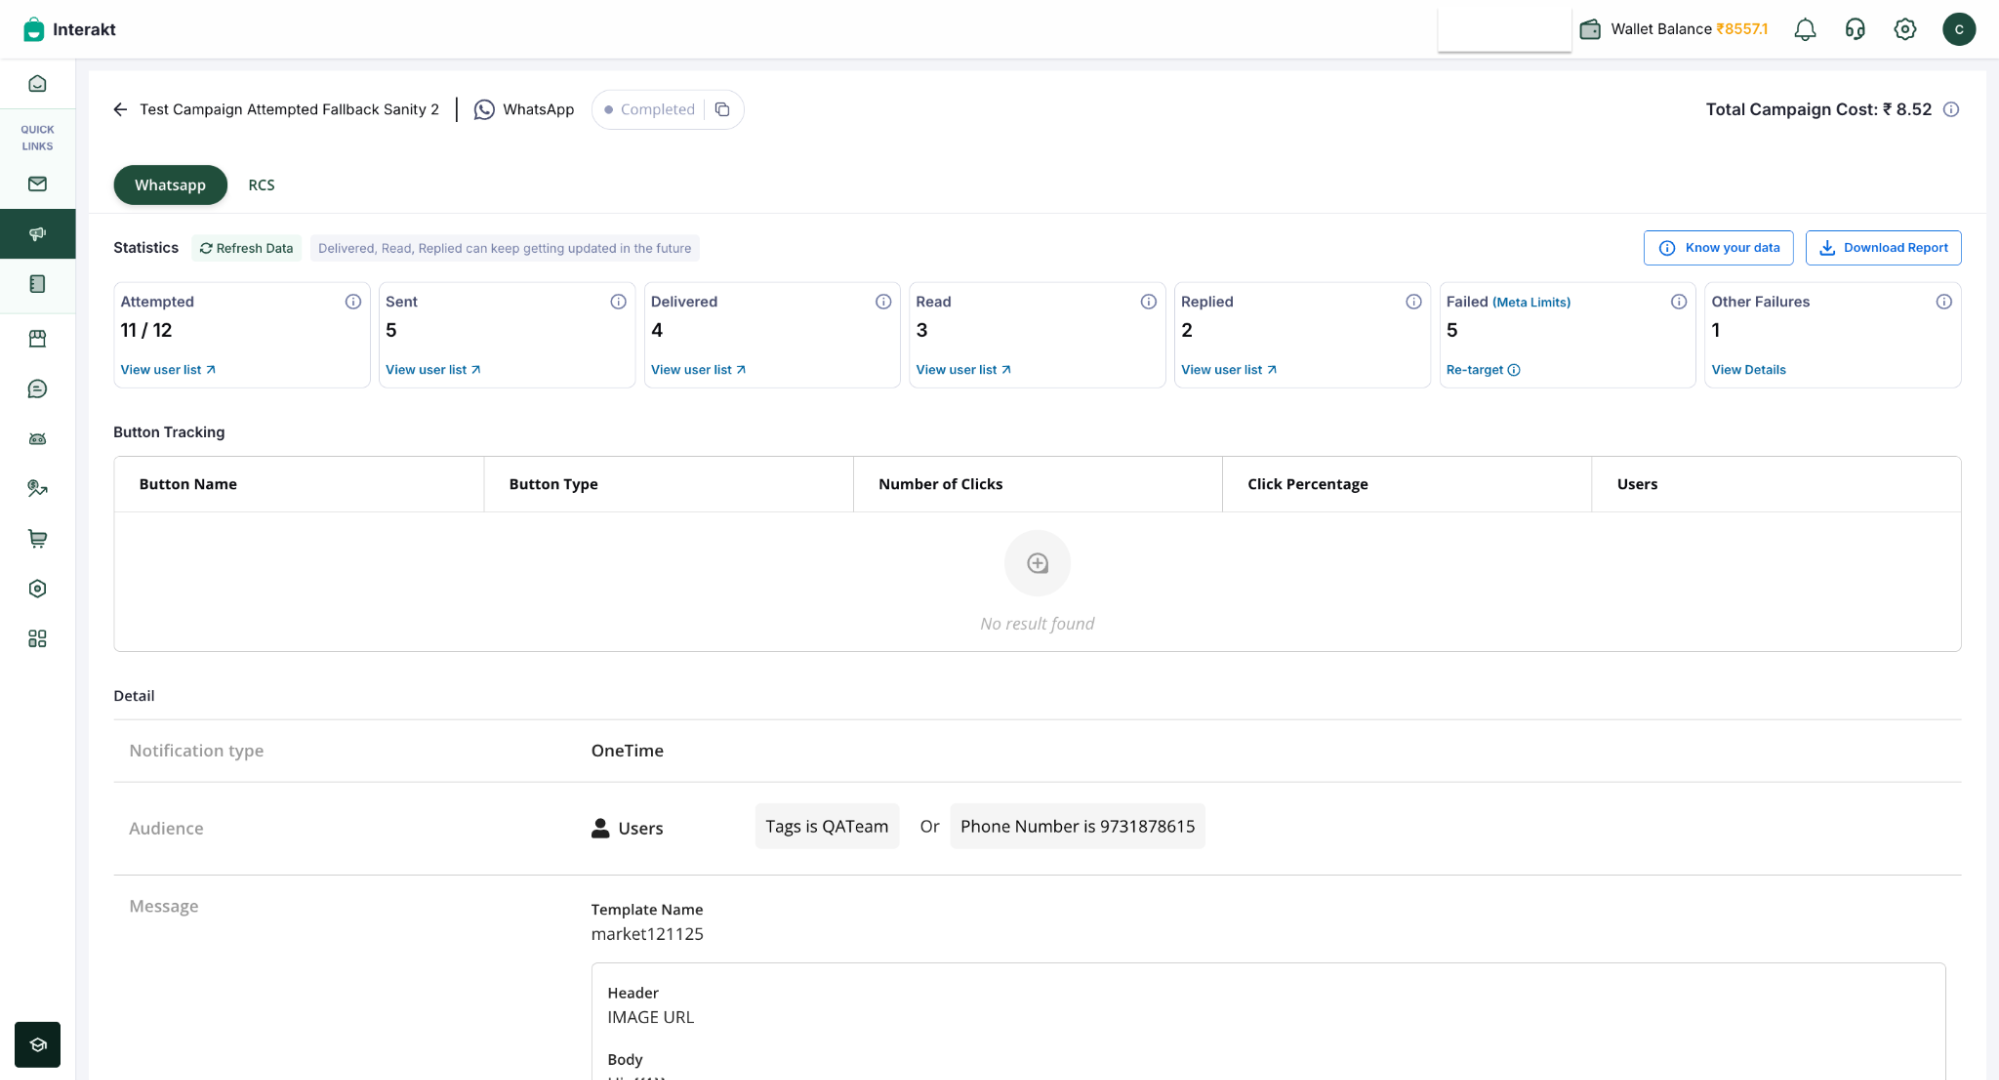Open the home icon in sidebar
The height and width of the screenshot is (1080, 1999).
[x=37, y=84]
